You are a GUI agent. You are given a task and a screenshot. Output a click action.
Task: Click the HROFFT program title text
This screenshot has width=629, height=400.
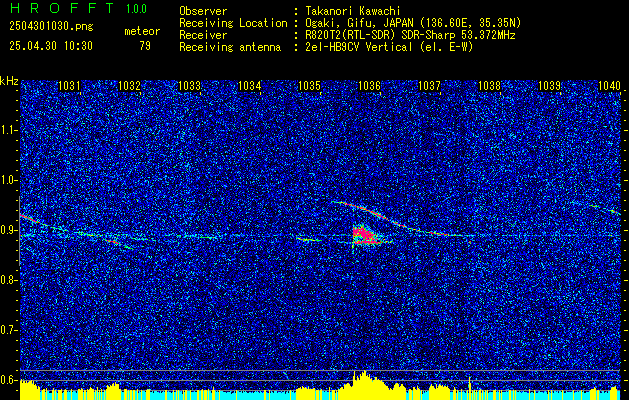[61, 8]
